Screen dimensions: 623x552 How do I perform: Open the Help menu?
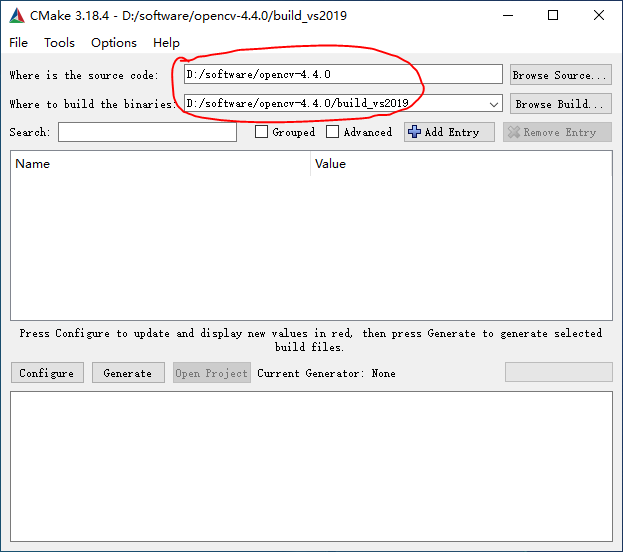pyautogui.click(x=166, y=43)
